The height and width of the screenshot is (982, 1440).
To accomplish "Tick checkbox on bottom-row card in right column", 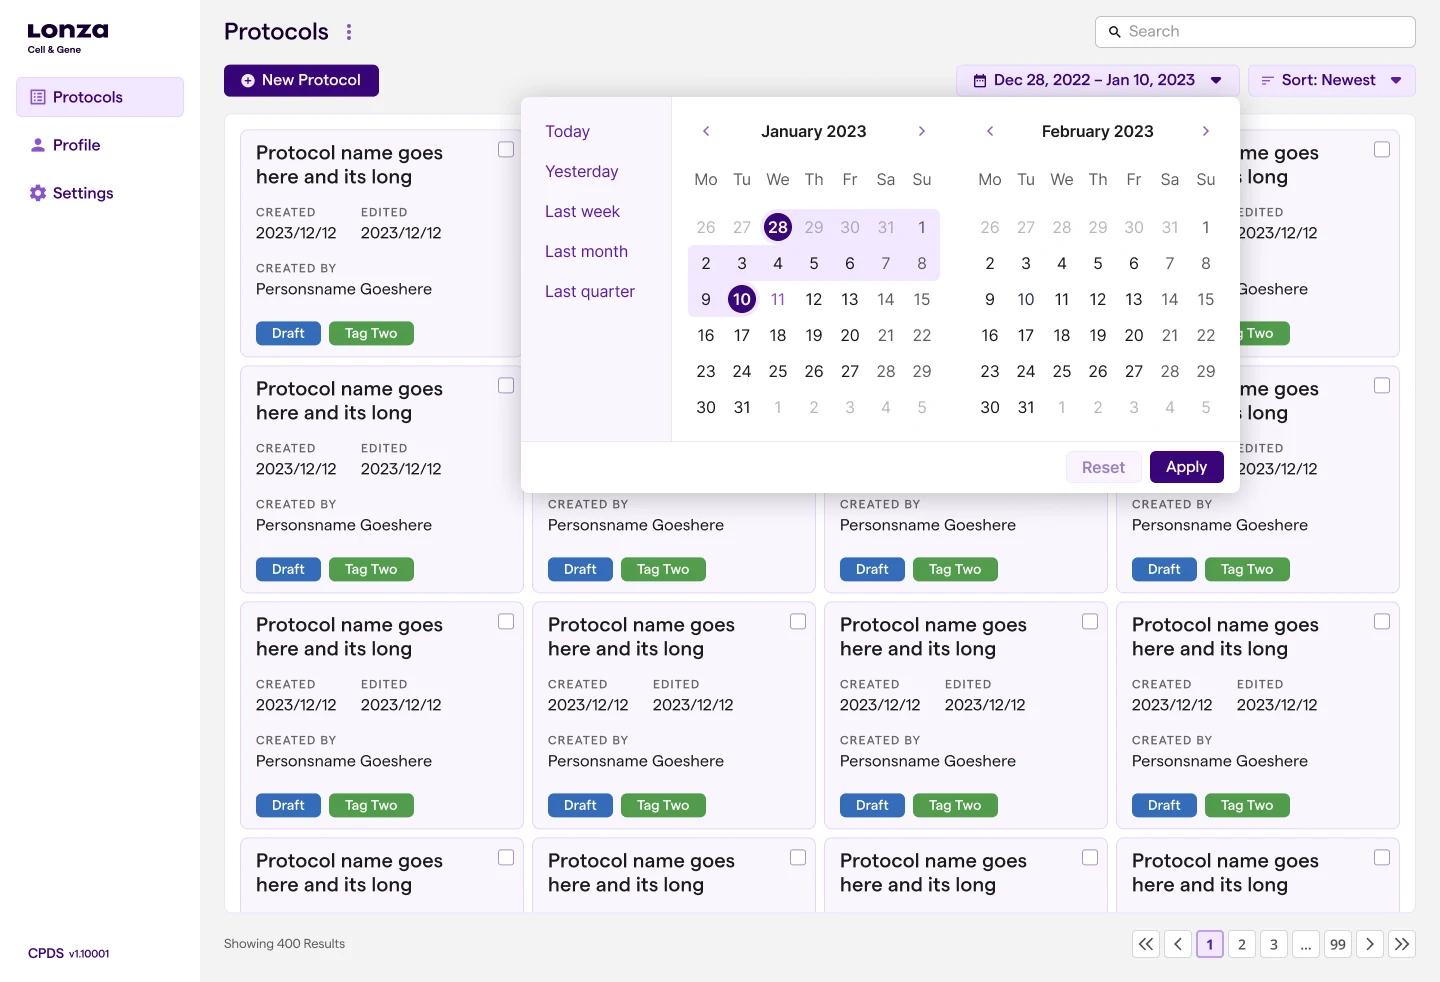I will pos(1382,857).
